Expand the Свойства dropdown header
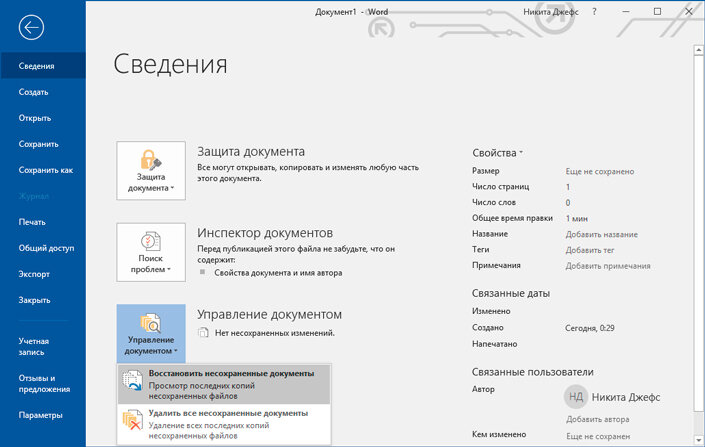Image resolution: width=705 pixels, height=447 pixels. [497, 153]
